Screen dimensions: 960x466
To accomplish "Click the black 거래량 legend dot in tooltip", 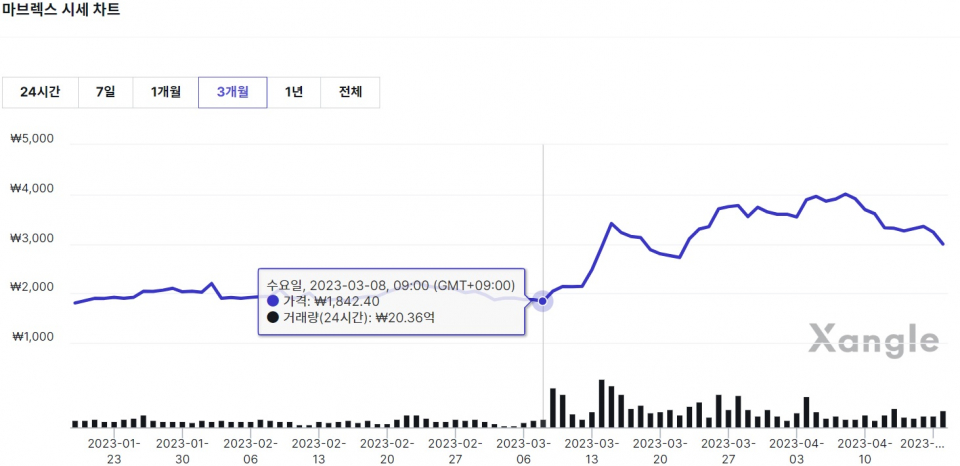I will coord(274,318).
